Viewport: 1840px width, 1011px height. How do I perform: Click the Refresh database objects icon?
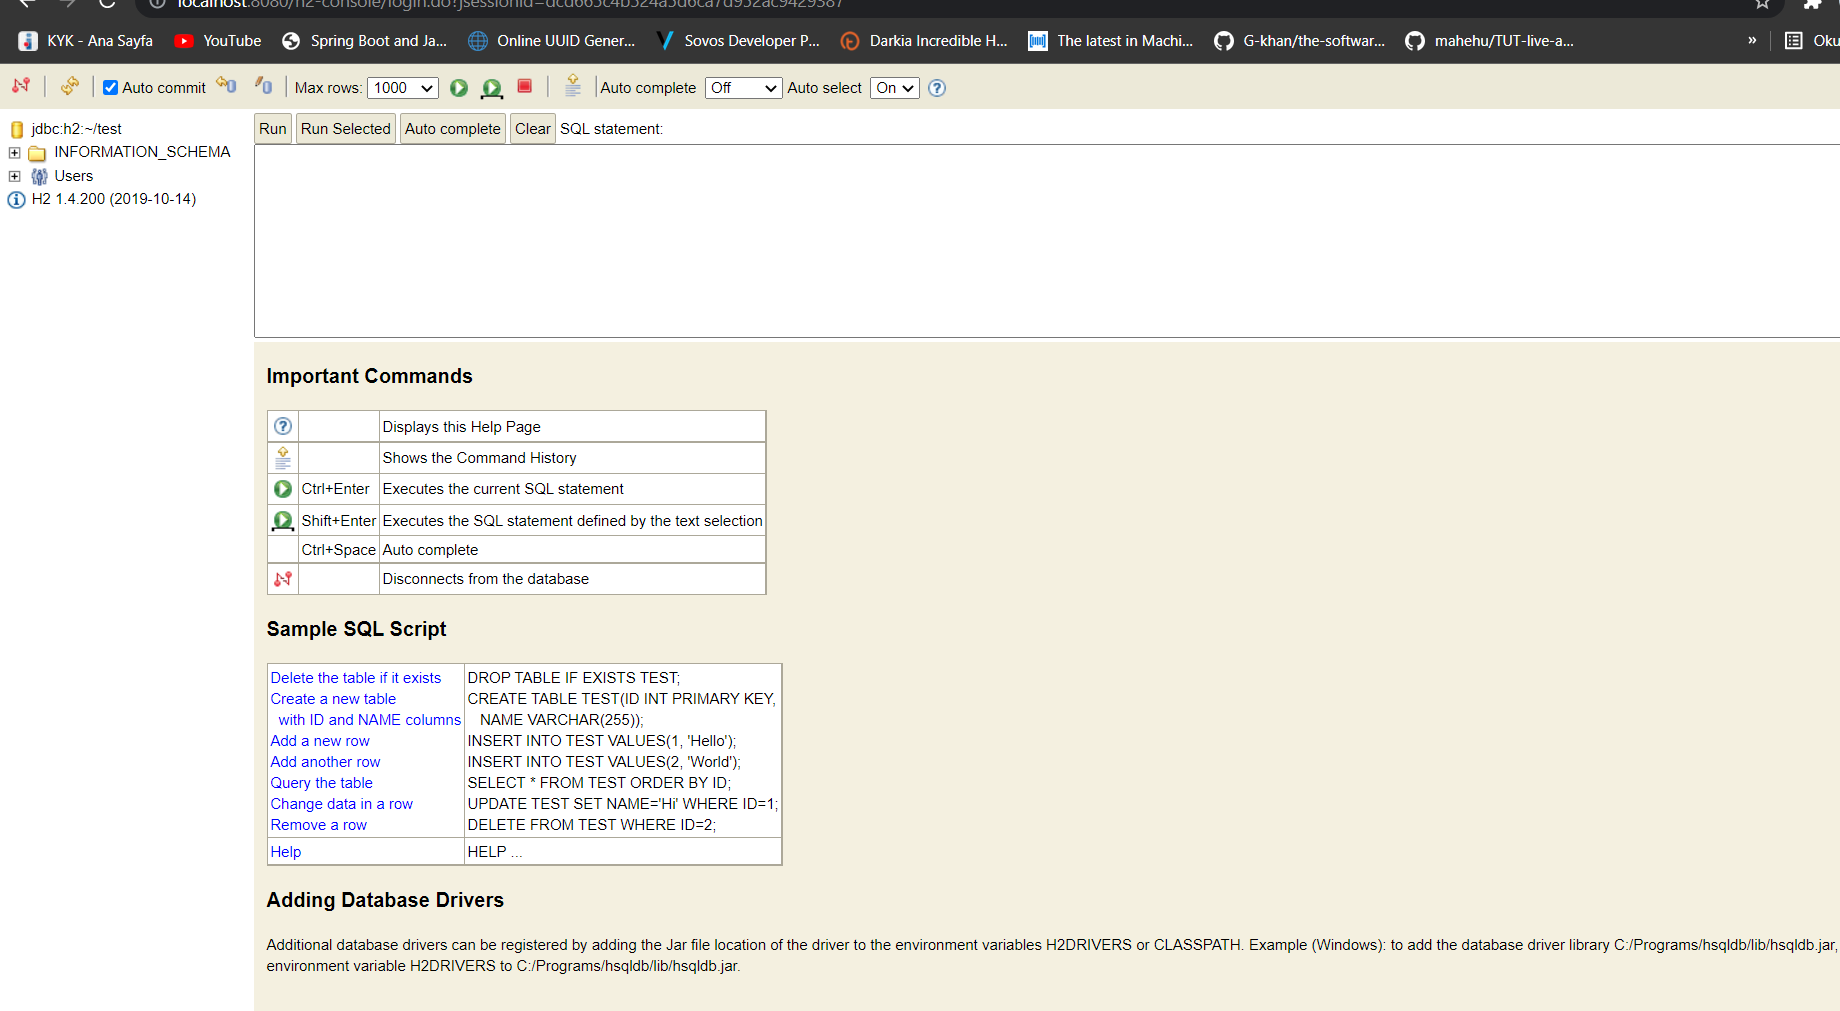pyautogui.click(x=69, y=86)
